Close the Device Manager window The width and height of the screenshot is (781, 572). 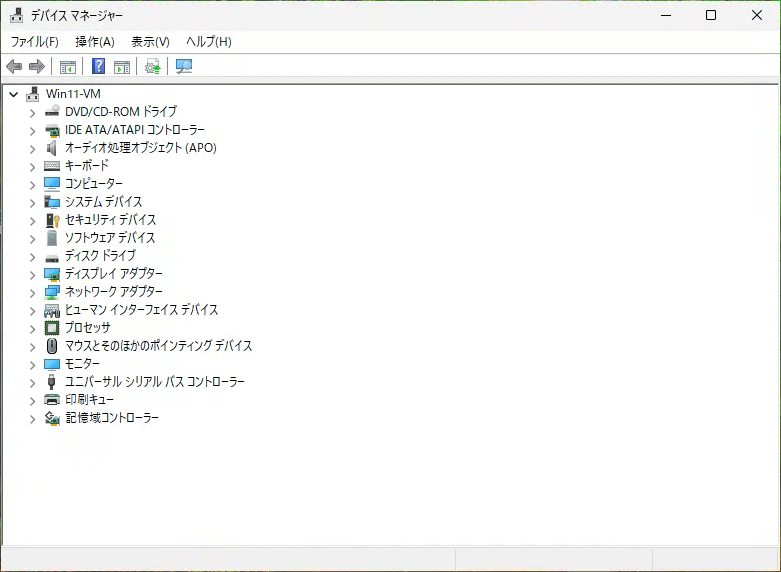click(x=757, y=15)
